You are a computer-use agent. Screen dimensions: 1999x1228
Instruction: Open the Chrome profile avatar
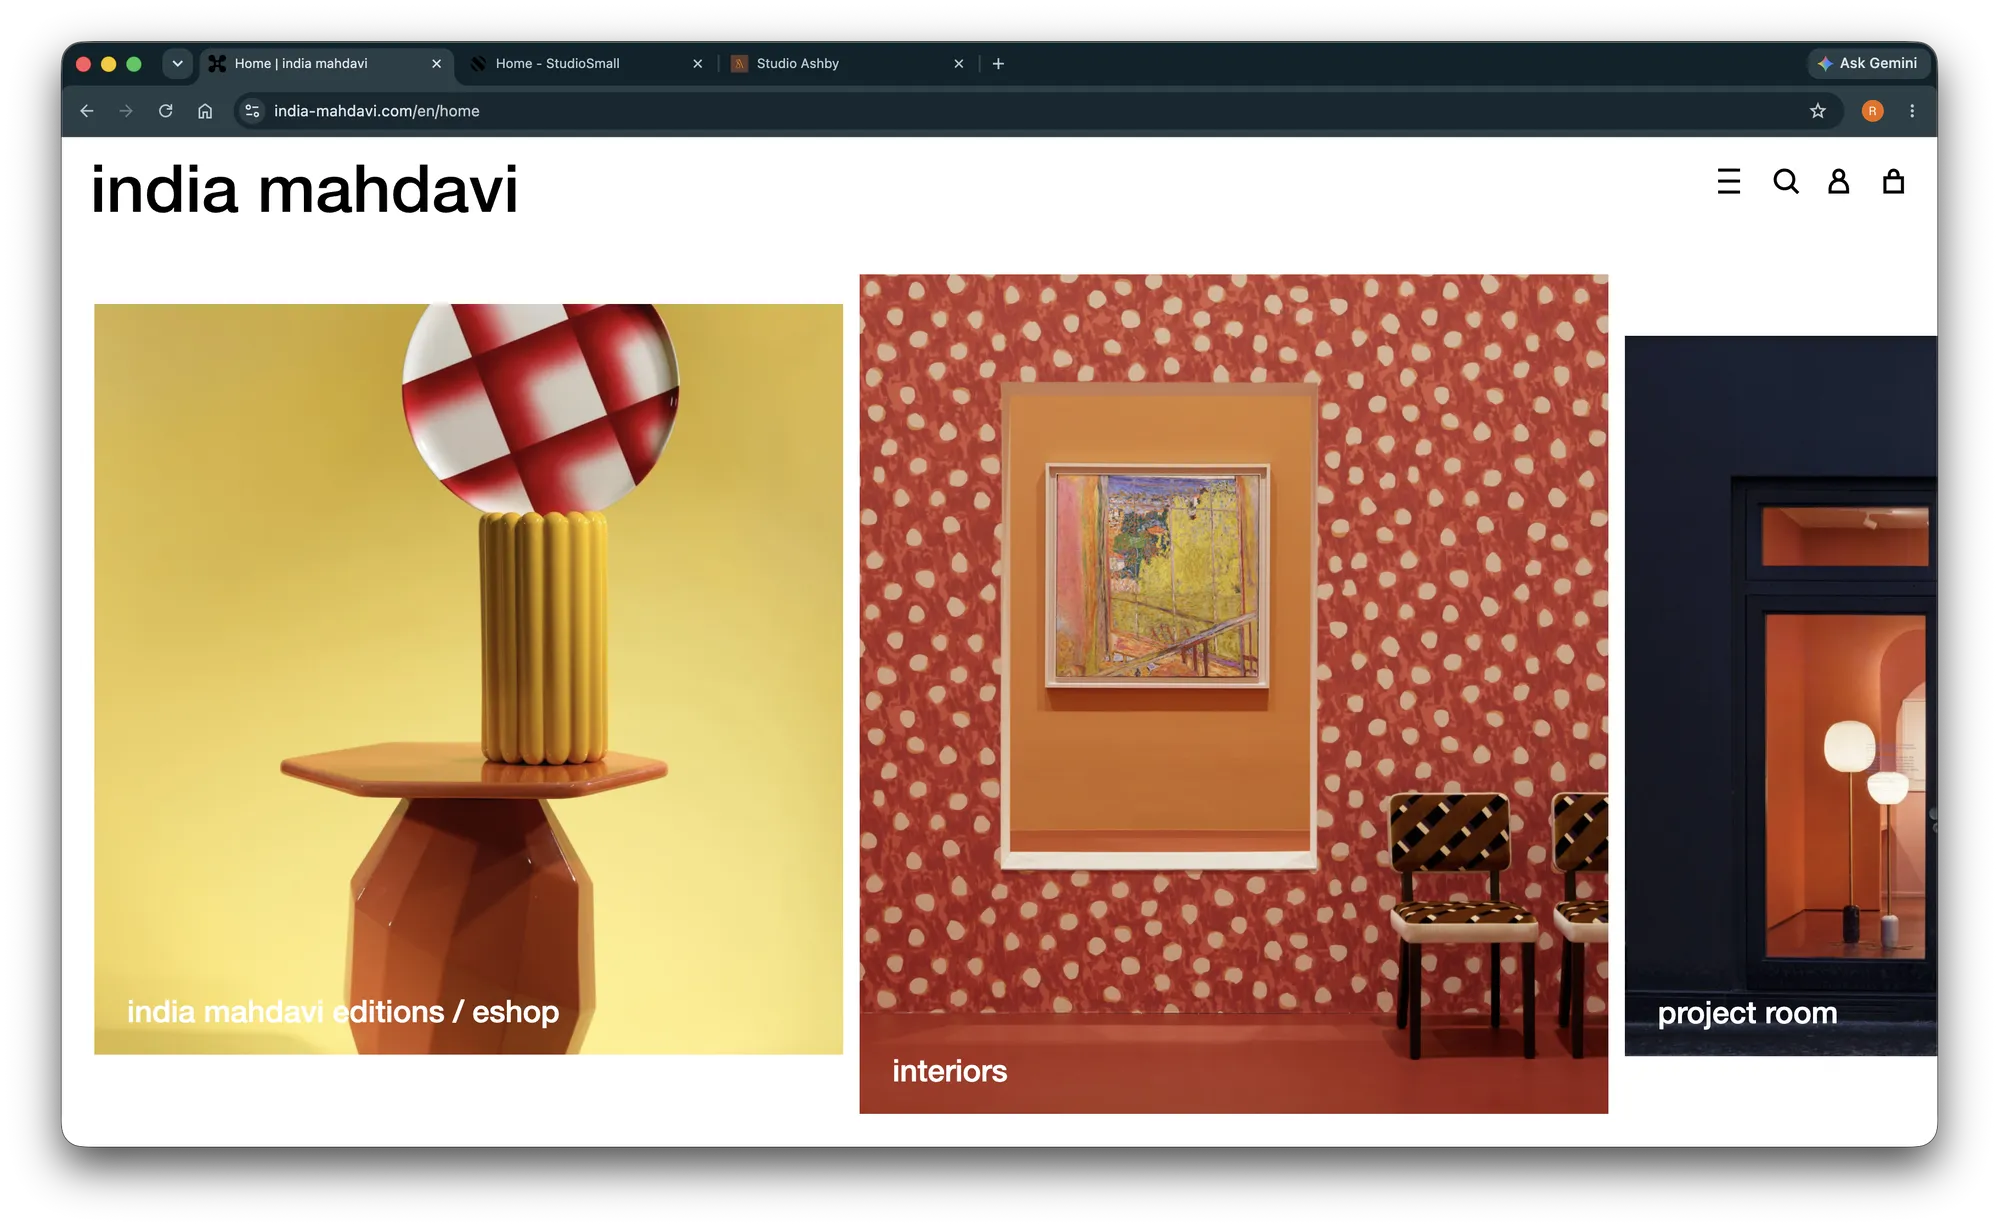(x=1872, y=111)
